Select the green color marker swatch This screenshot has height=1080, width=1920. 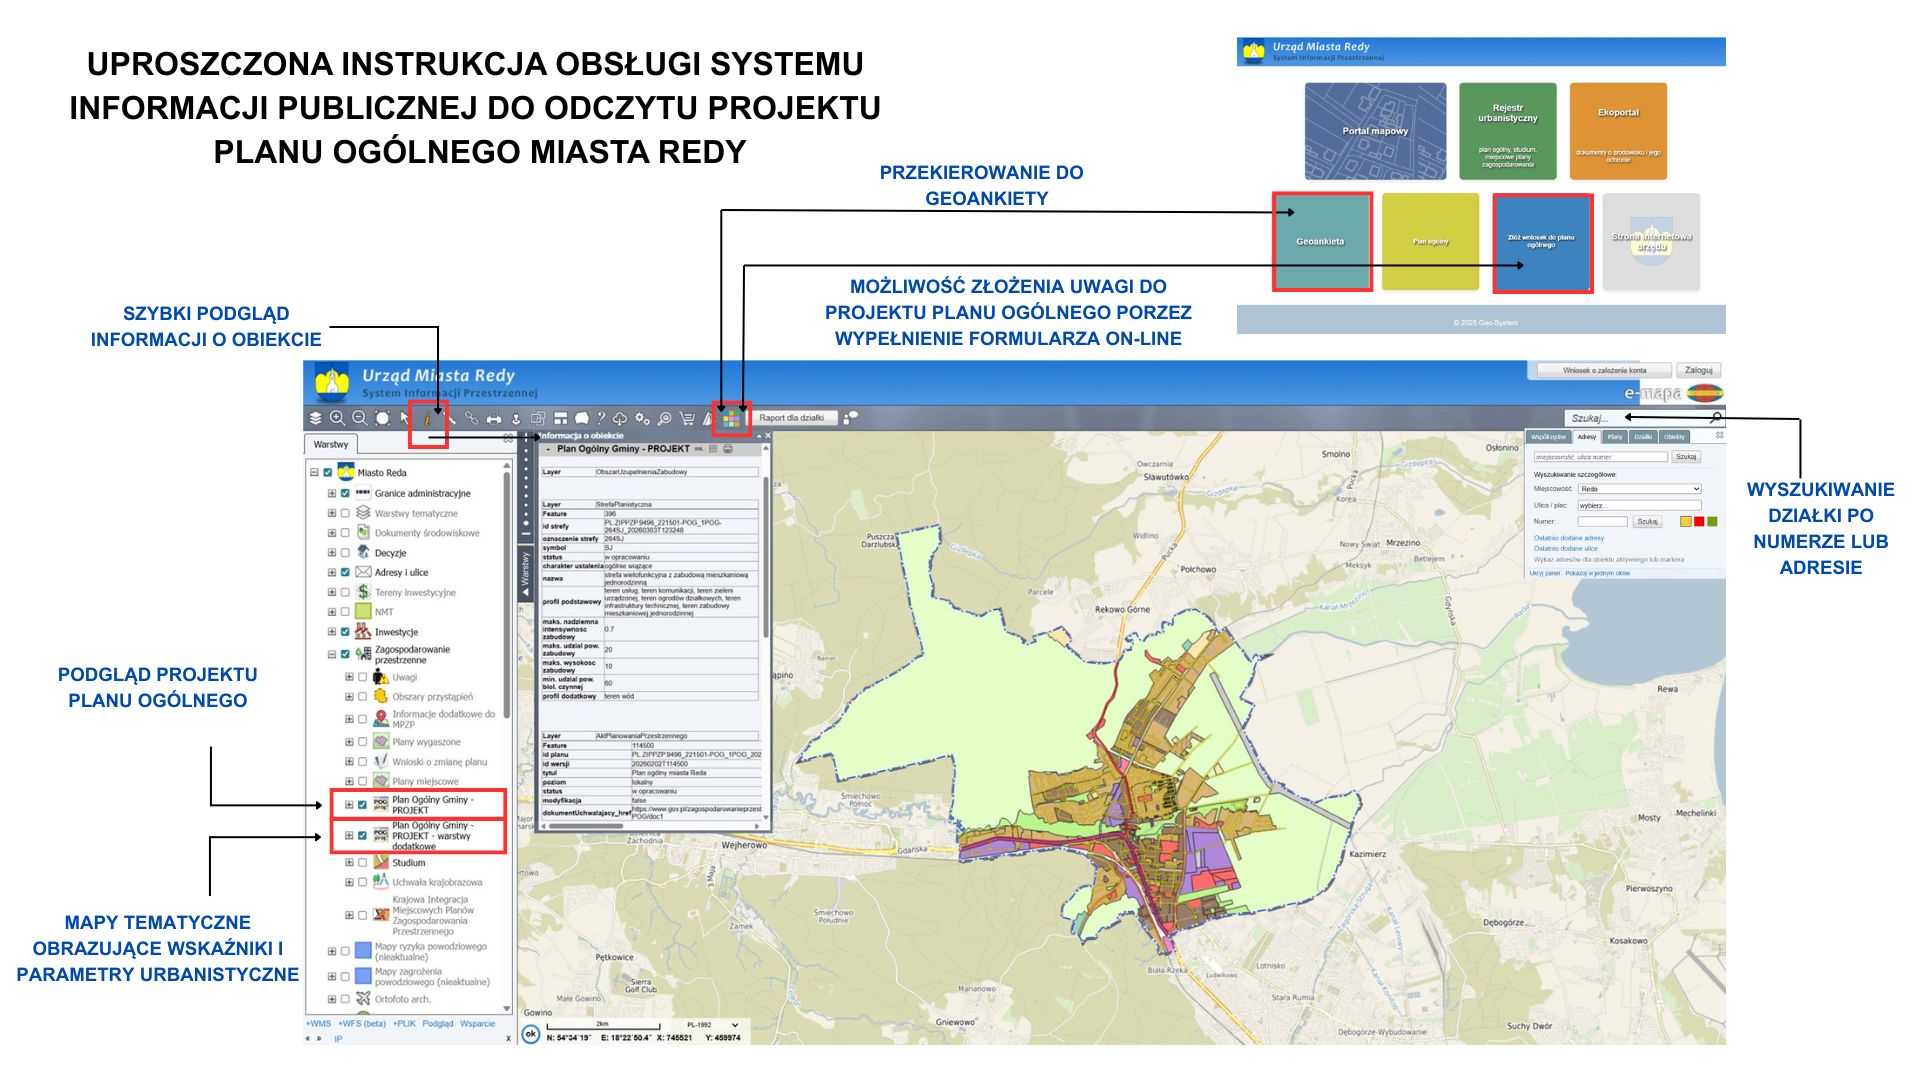[x=1711, y=522]
